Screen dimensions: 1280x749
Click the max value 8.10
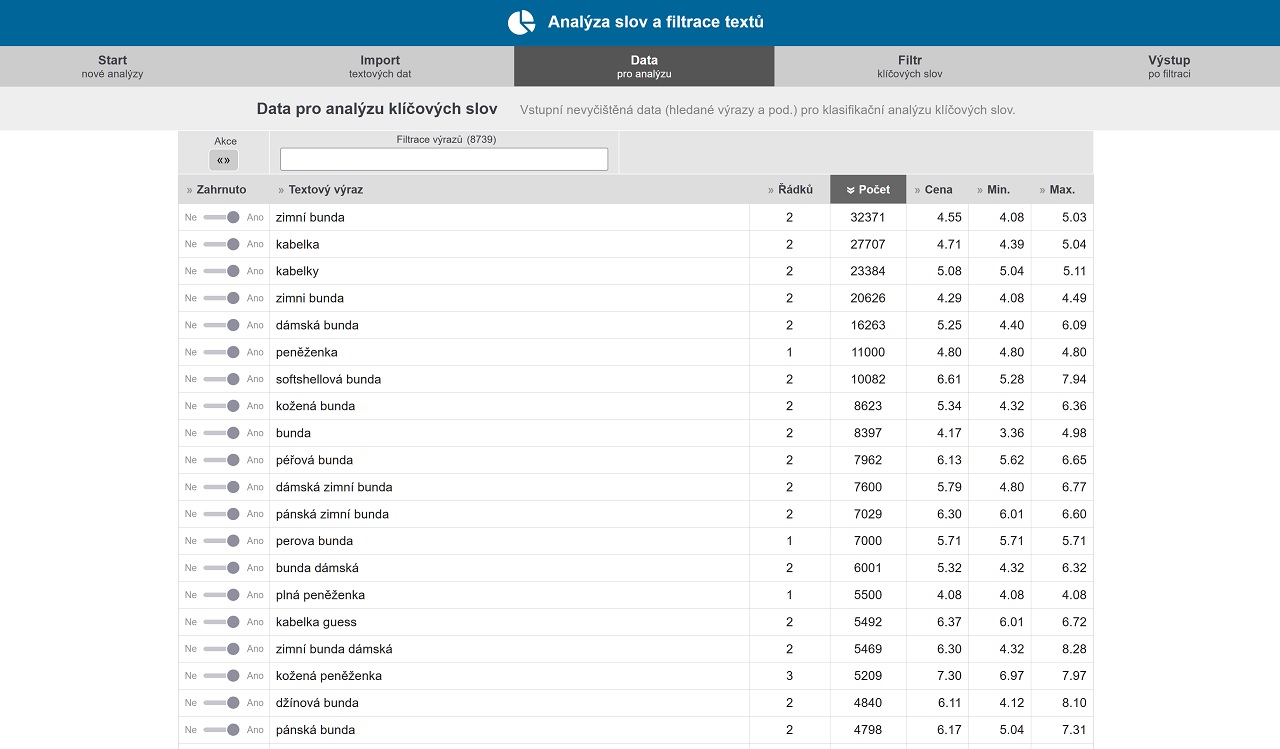tap(1074, 703)
